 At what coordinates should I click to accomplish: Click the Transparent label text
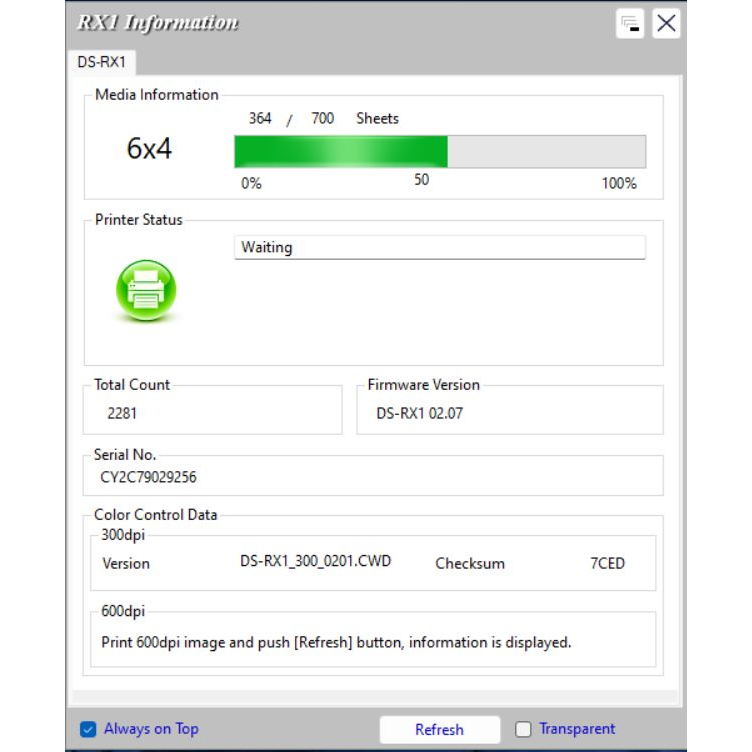[577, 729]
